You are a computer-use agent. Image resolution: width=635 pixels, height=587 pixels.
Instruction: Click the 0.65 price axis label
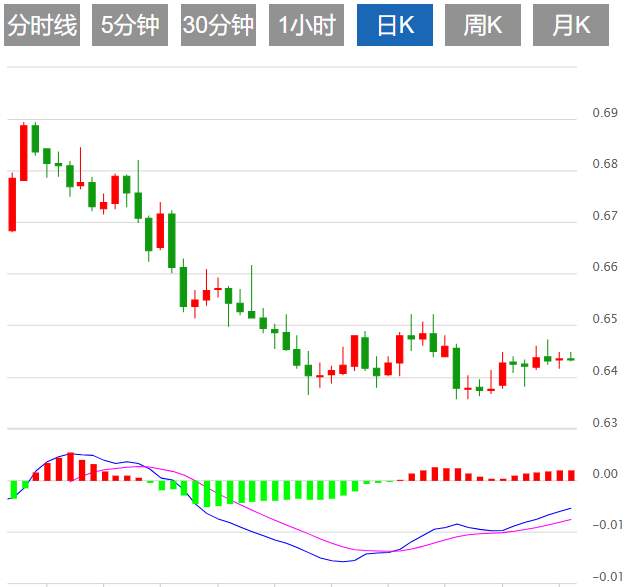coord(605,319)
